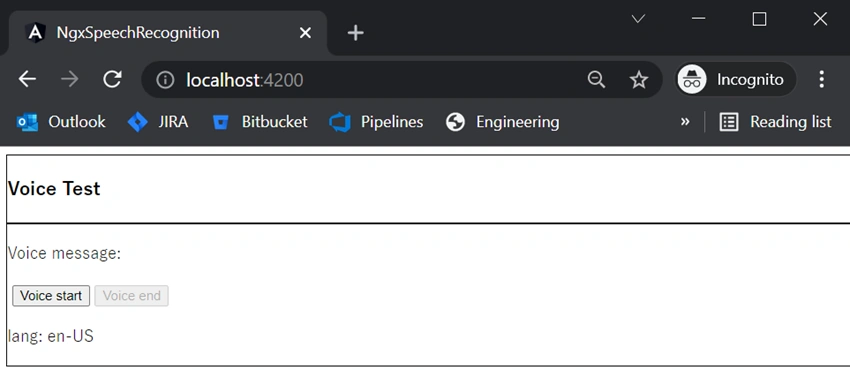Click the lang: en-US text
Image resolution: width=850 pixels, height=370 pixels.
pyautogui.click(x=50, y=336)
